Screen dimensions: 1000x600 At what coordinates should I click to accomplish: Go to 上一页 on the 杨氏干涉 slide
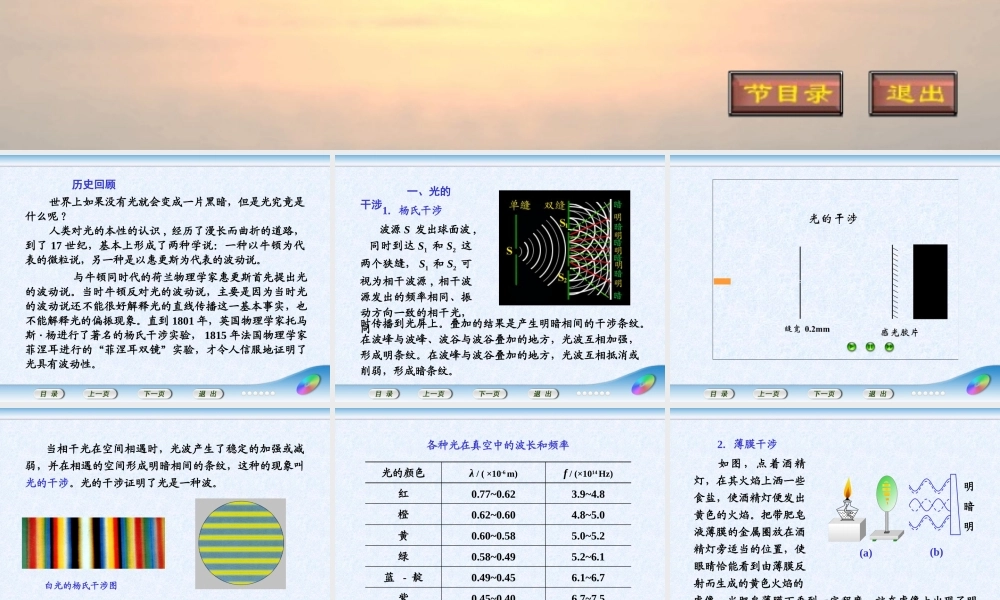pos(434,393)
